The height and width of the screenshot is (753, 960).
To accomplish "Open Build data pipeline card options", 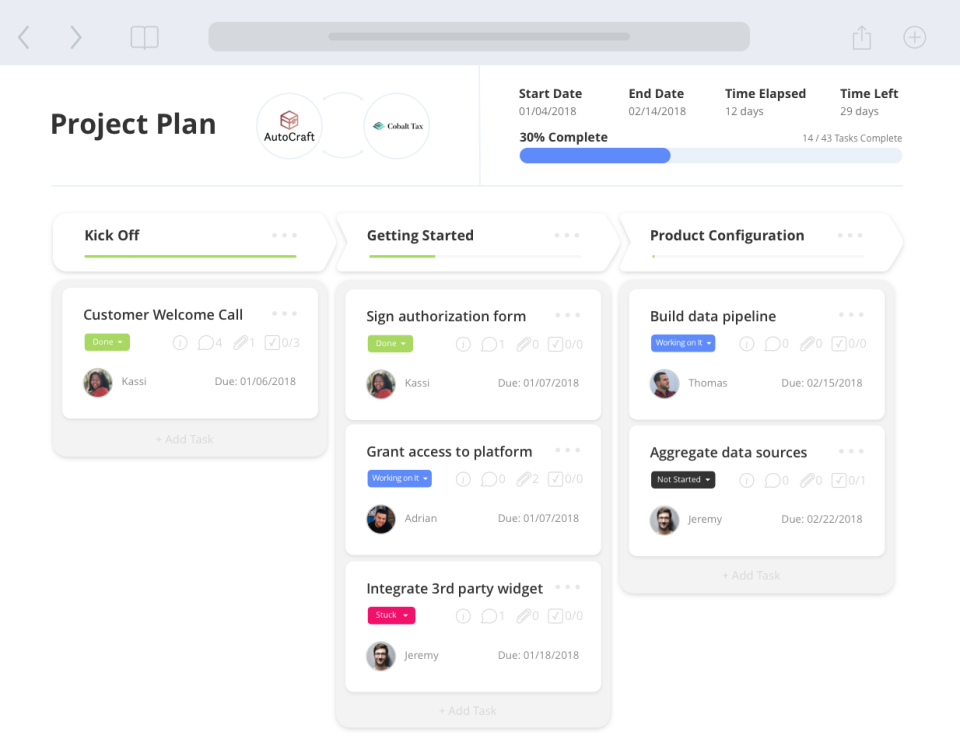I will click(x=852, y=315).
